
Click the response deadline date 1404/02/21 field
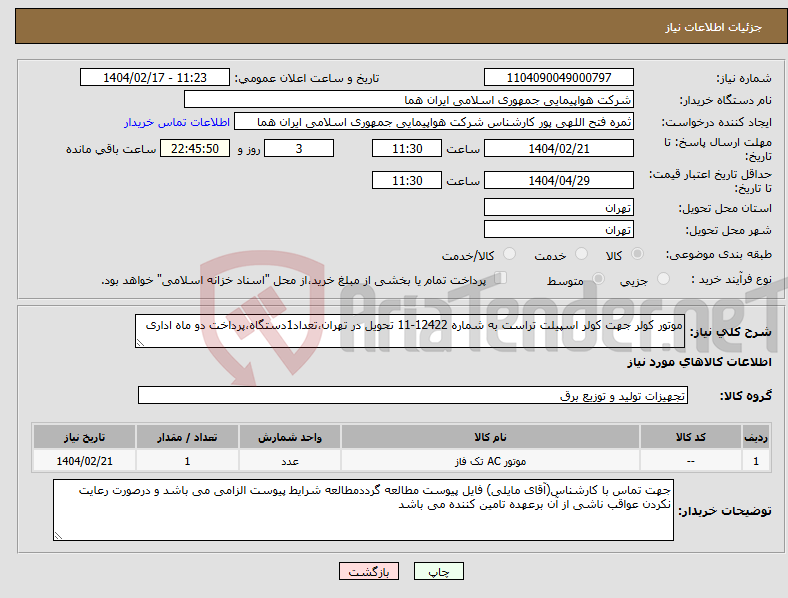tap(559, 149)
